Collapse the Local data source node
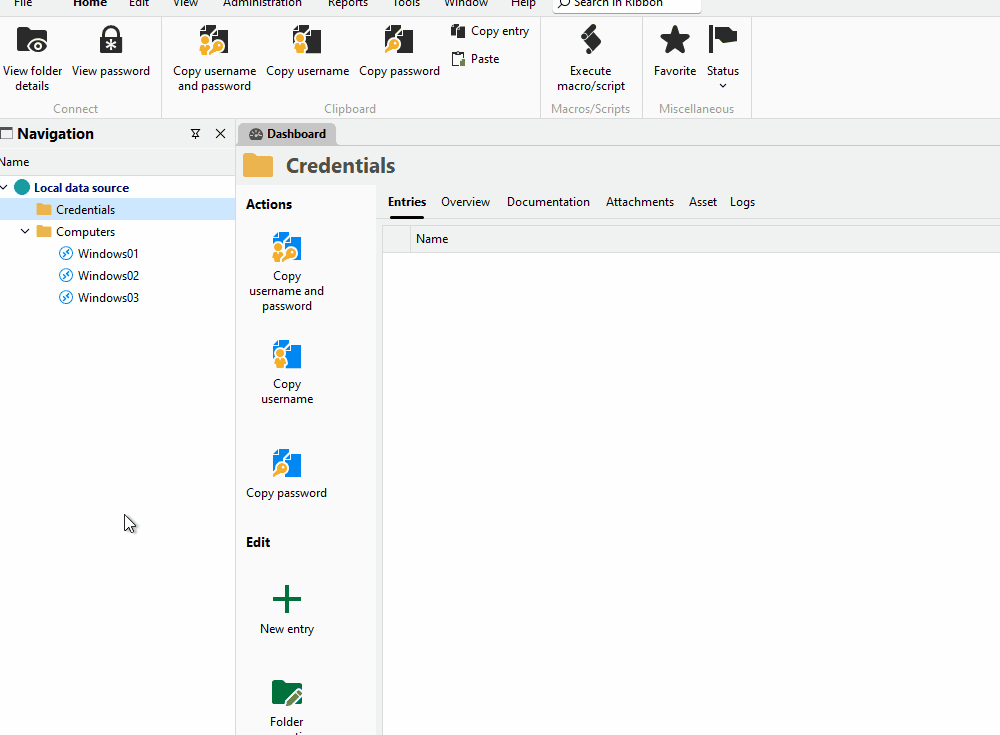The width and height of the screenshot is (1000, 735). tap(5, 188)
